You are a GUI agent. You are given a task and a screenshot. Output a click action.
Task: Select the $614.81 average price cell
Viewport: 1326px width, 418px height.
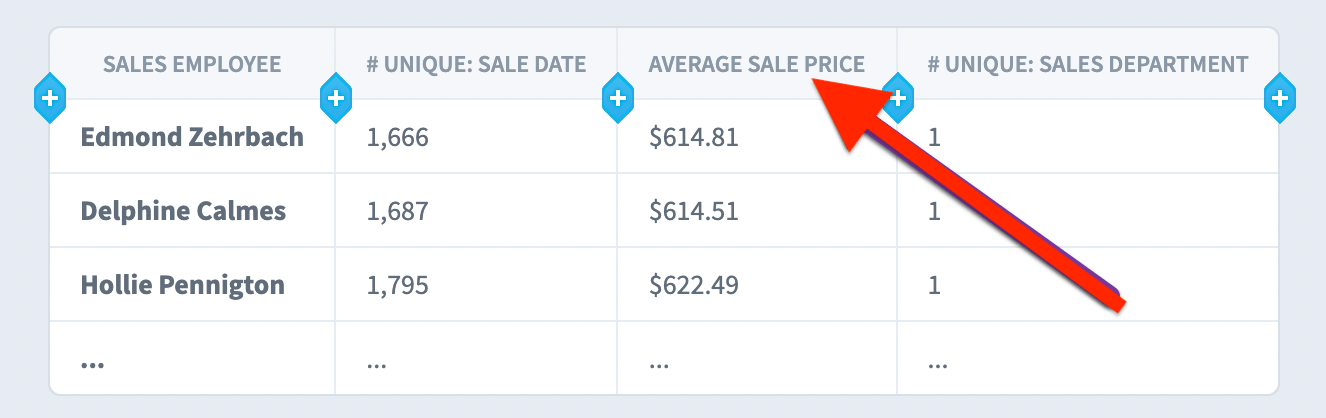point(694,137)
